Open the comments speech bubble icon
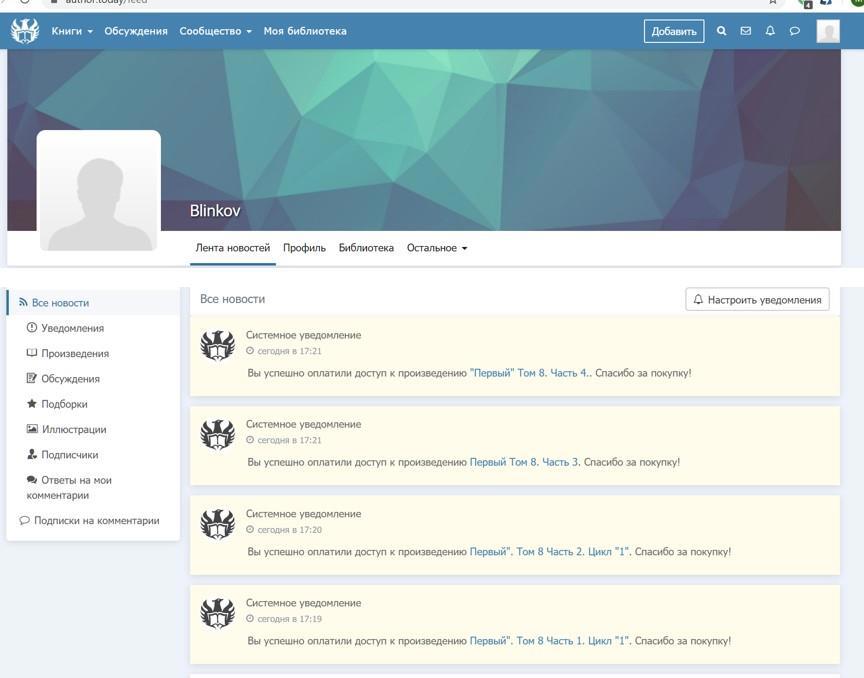This screenshot has height=678, width=864. tap(795, 31)
